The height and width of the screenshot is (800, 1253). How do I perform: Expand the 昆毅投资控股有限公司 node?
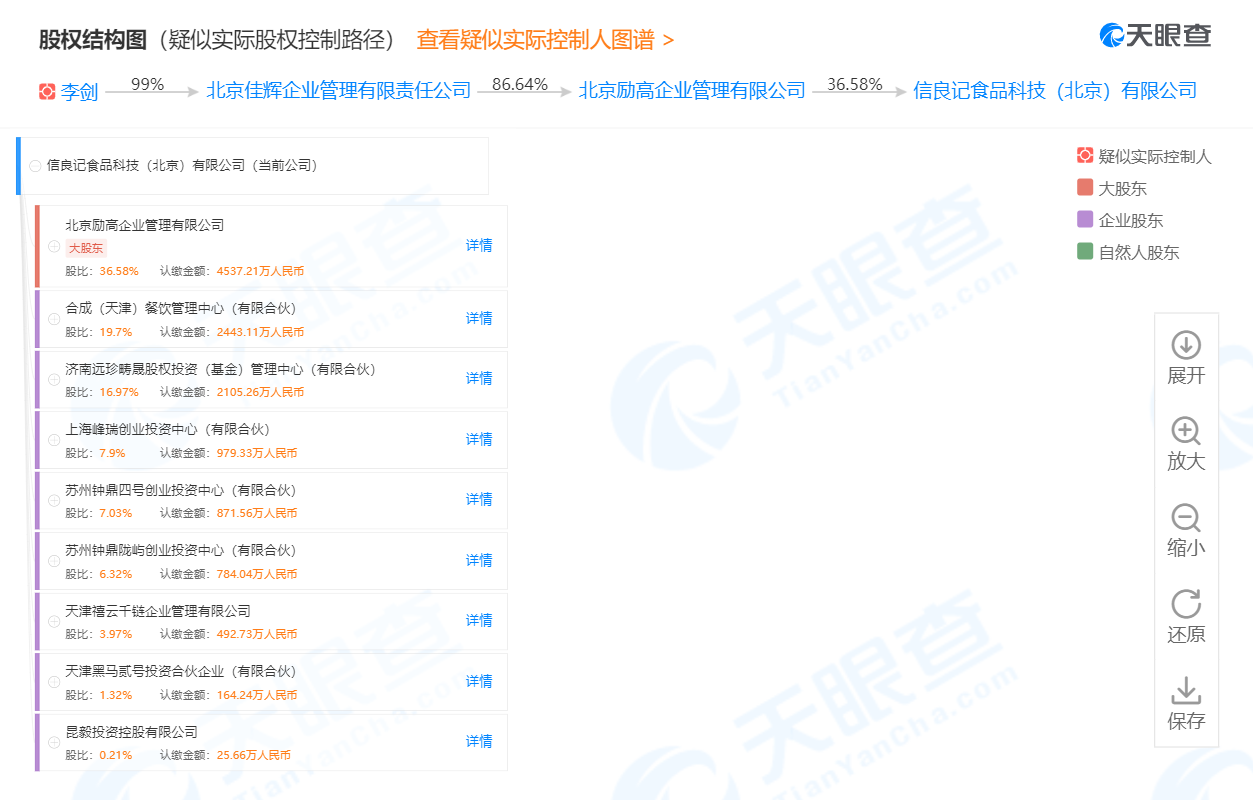coord(54,743)
